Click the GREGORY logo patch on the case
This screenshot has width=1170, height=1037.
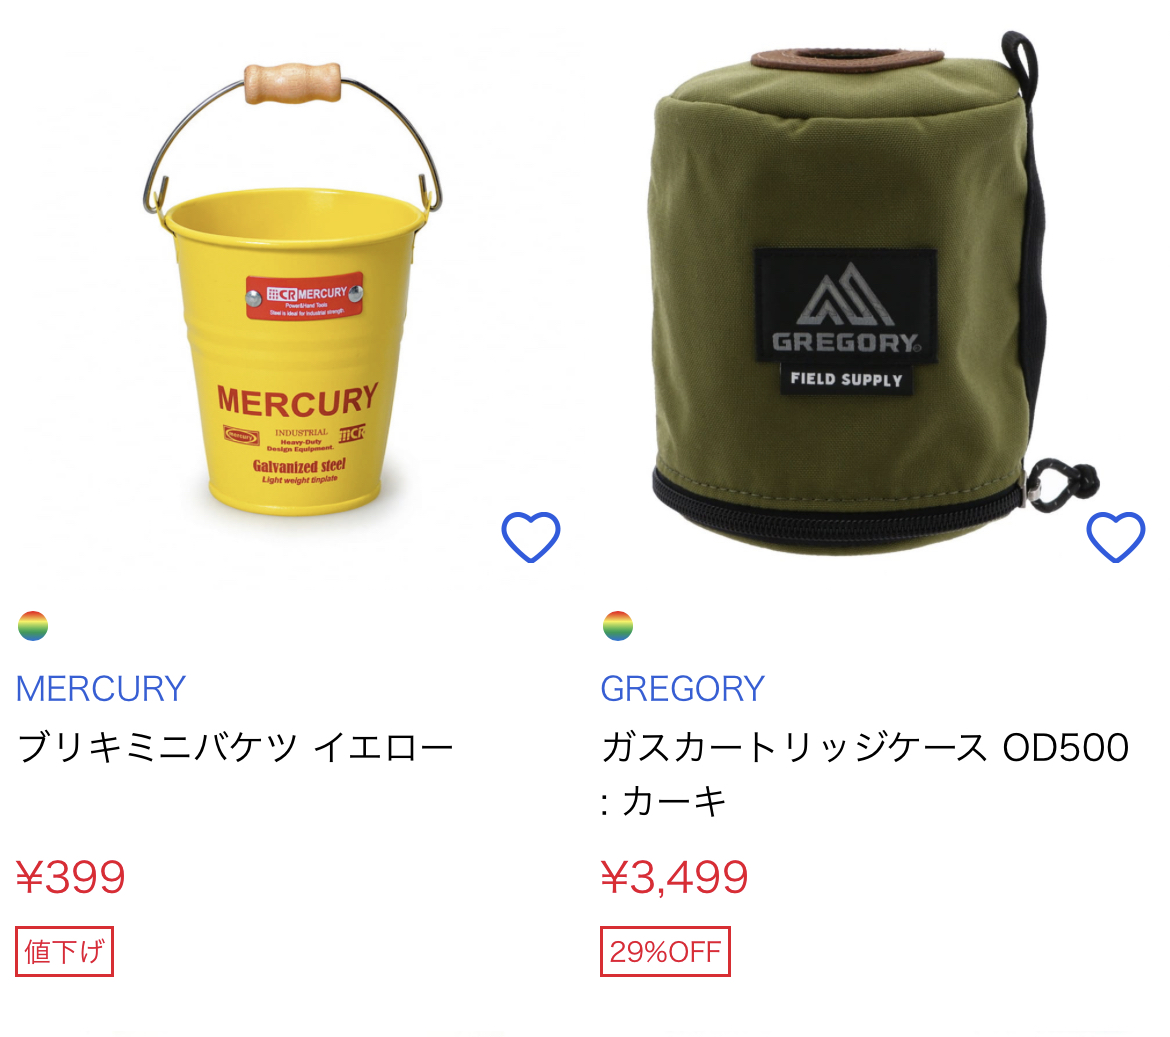(x=846, y=305)
